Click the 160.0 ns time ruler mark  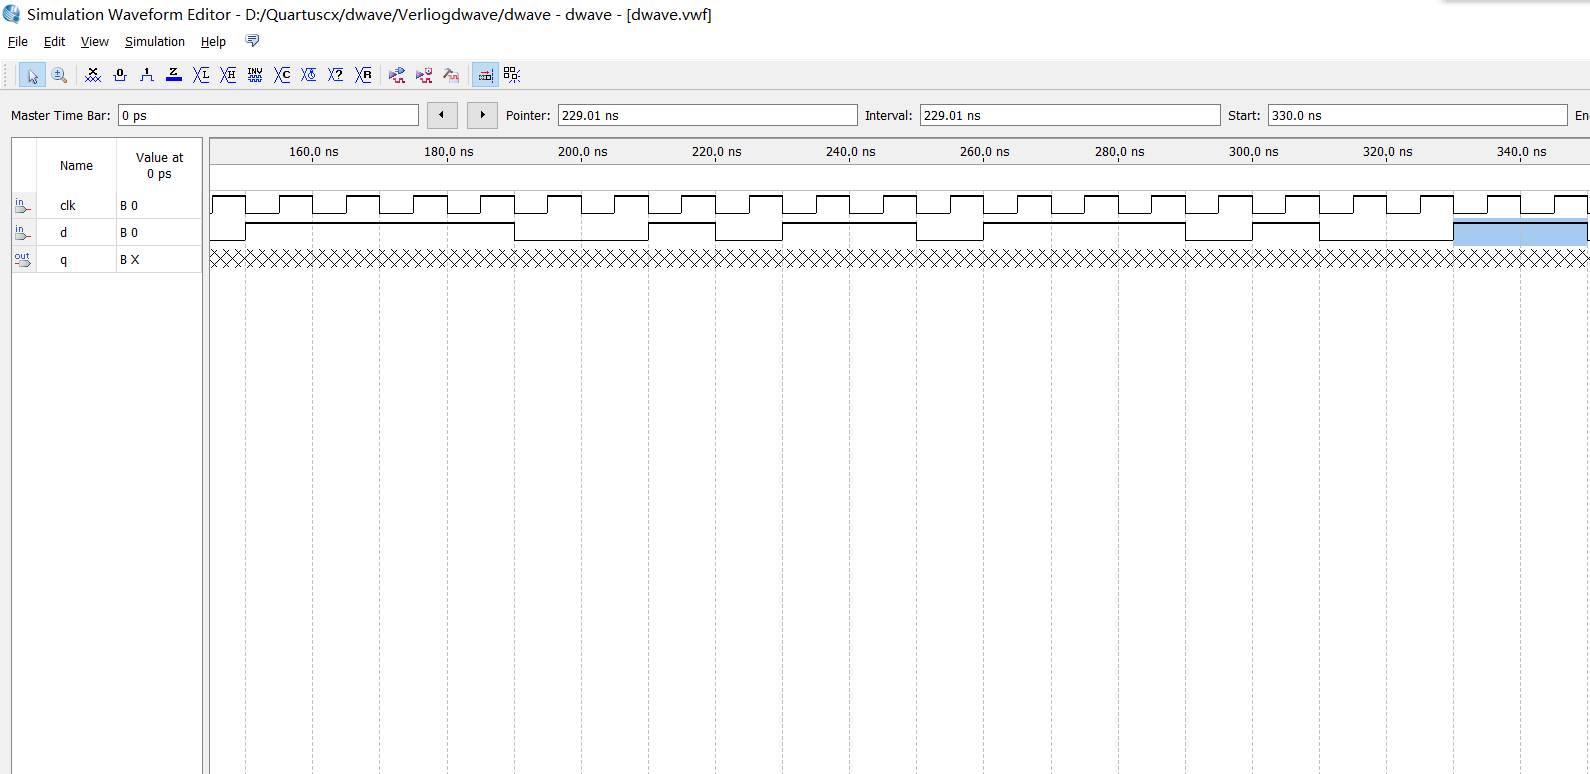click(314, 152)
